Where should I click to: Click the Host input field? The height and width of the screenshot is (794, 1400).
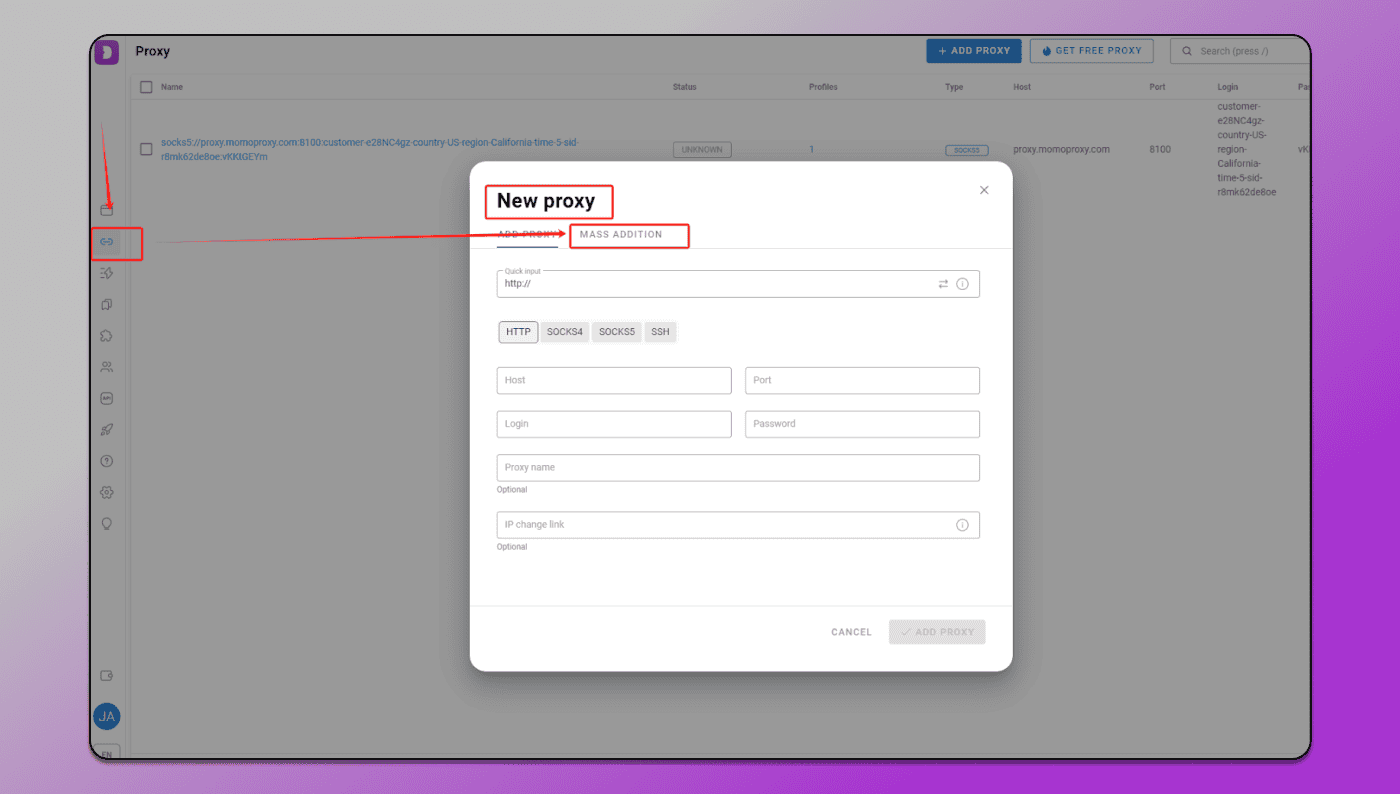coord(614,380)
